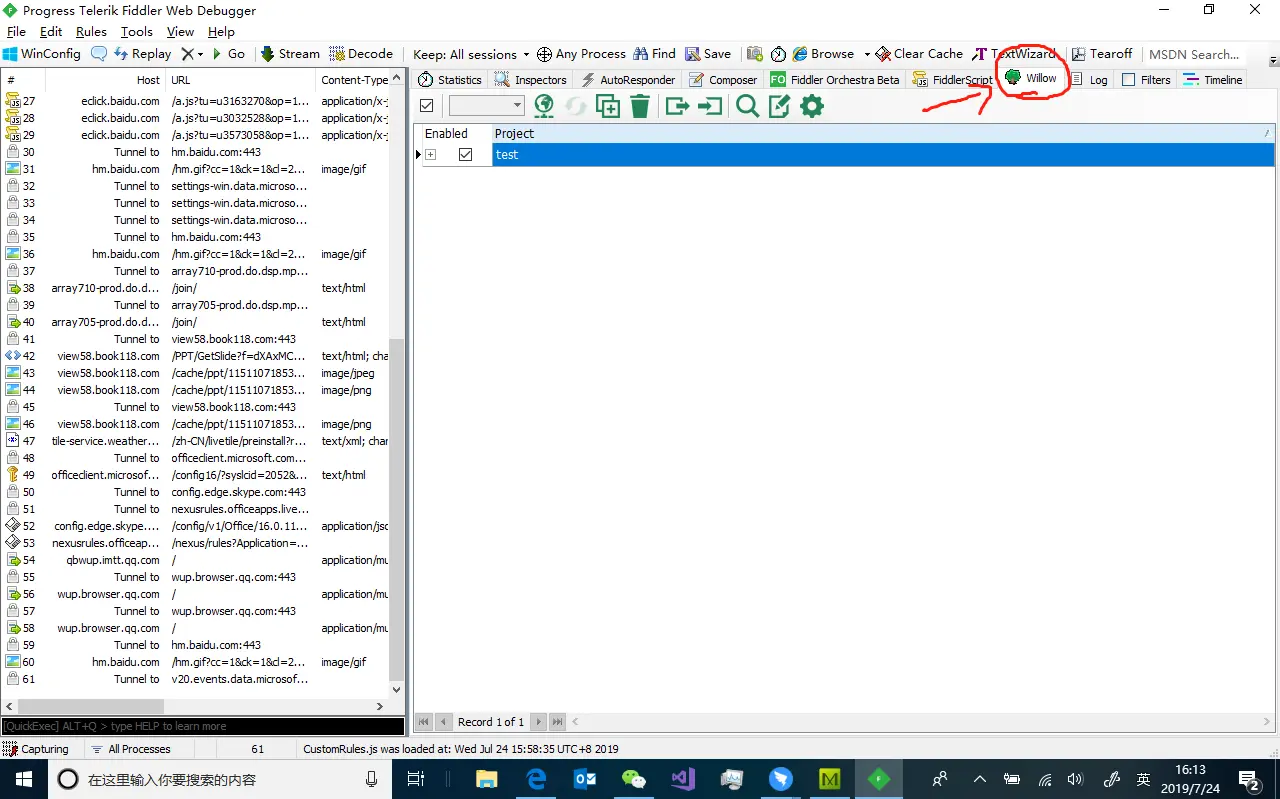The width and height of the screenshot is (1280, 799).
Task: Go to the next record in navigator
Action: 539,722
